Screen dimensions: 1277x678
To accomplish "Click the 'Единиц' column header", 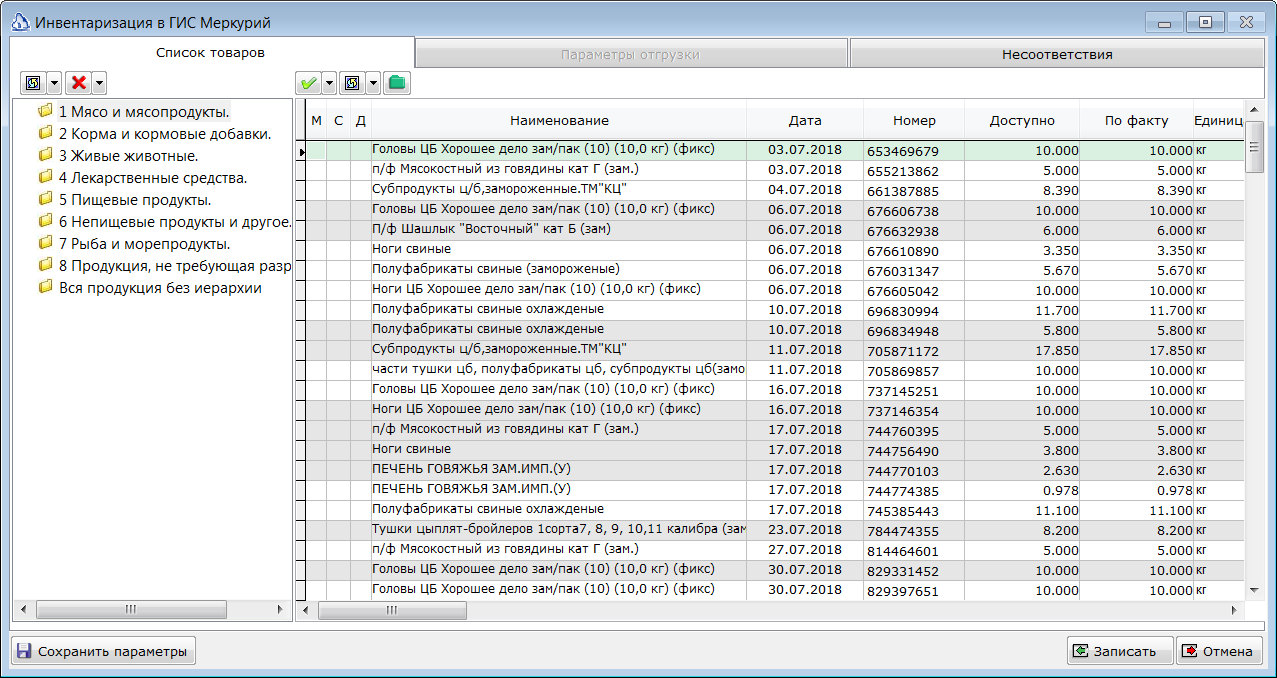I will click(1218, 120).
